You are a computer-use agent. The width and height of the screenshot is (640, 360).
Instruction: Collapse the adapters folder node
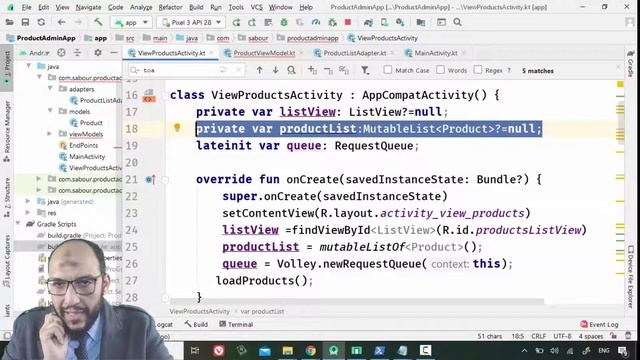(x=50, y=88)
